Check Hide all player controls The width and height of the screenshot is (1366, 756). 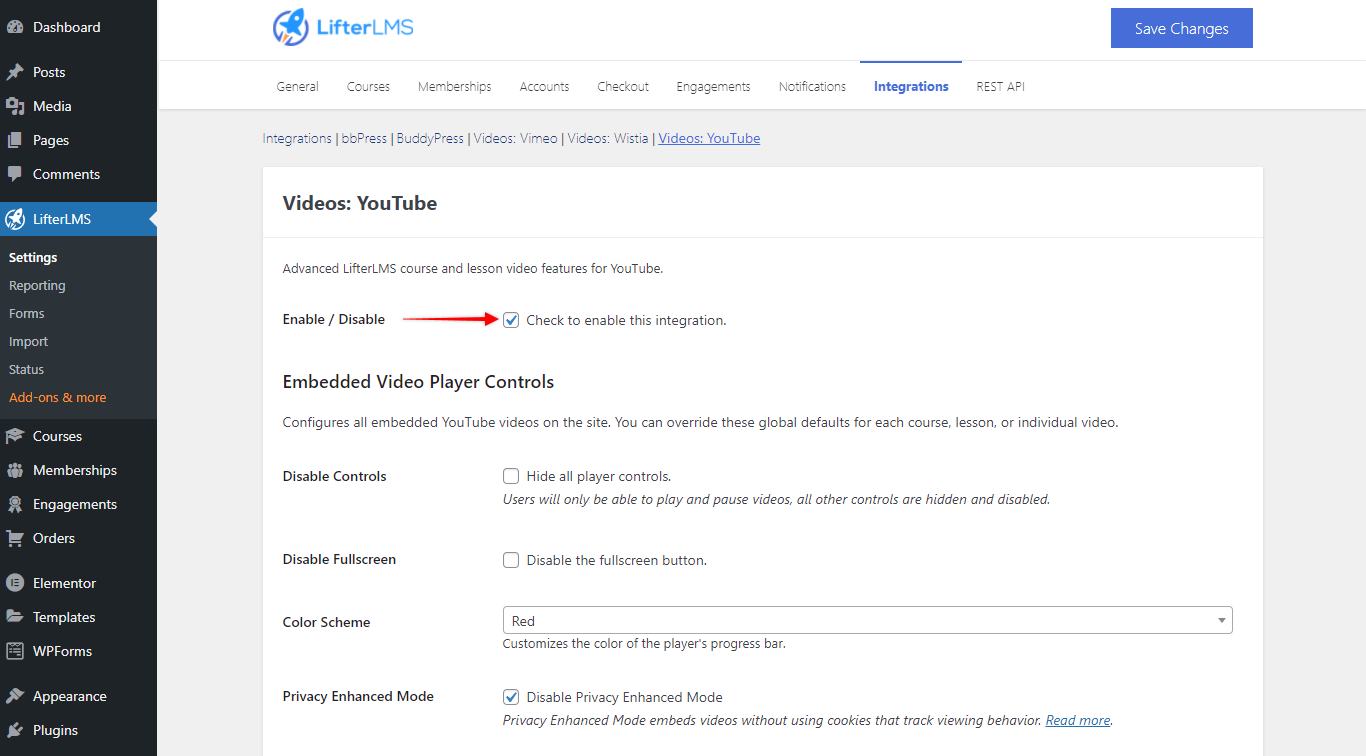click(x=511, y=476)
